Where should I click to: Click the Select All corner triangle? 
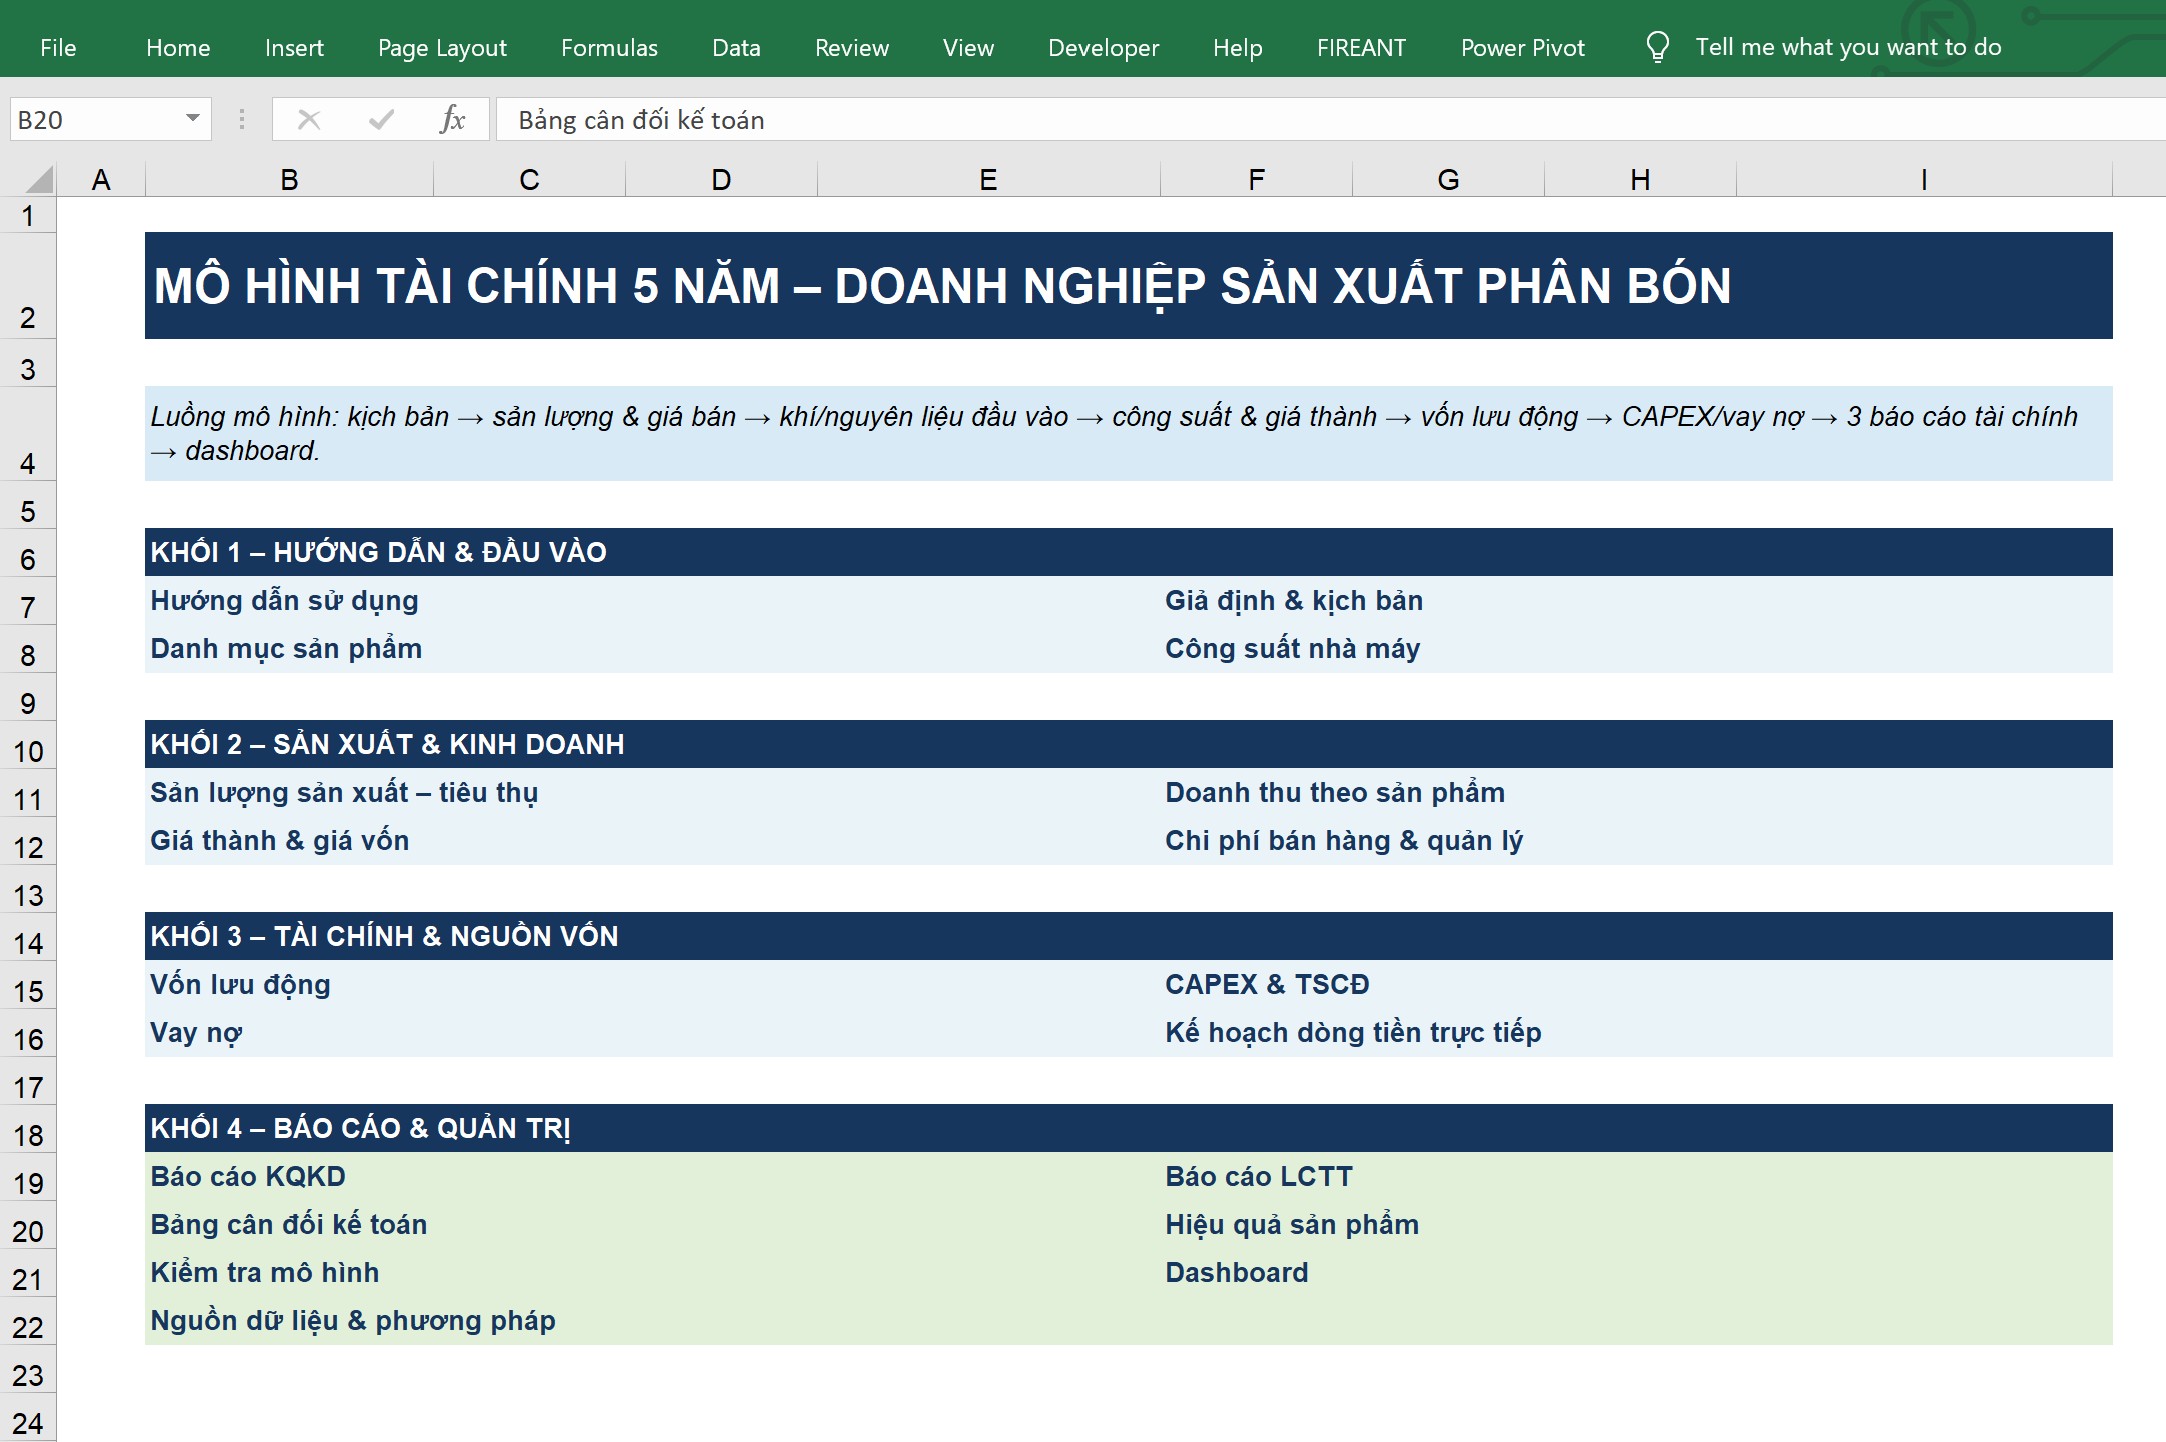[x=38, y=180]
